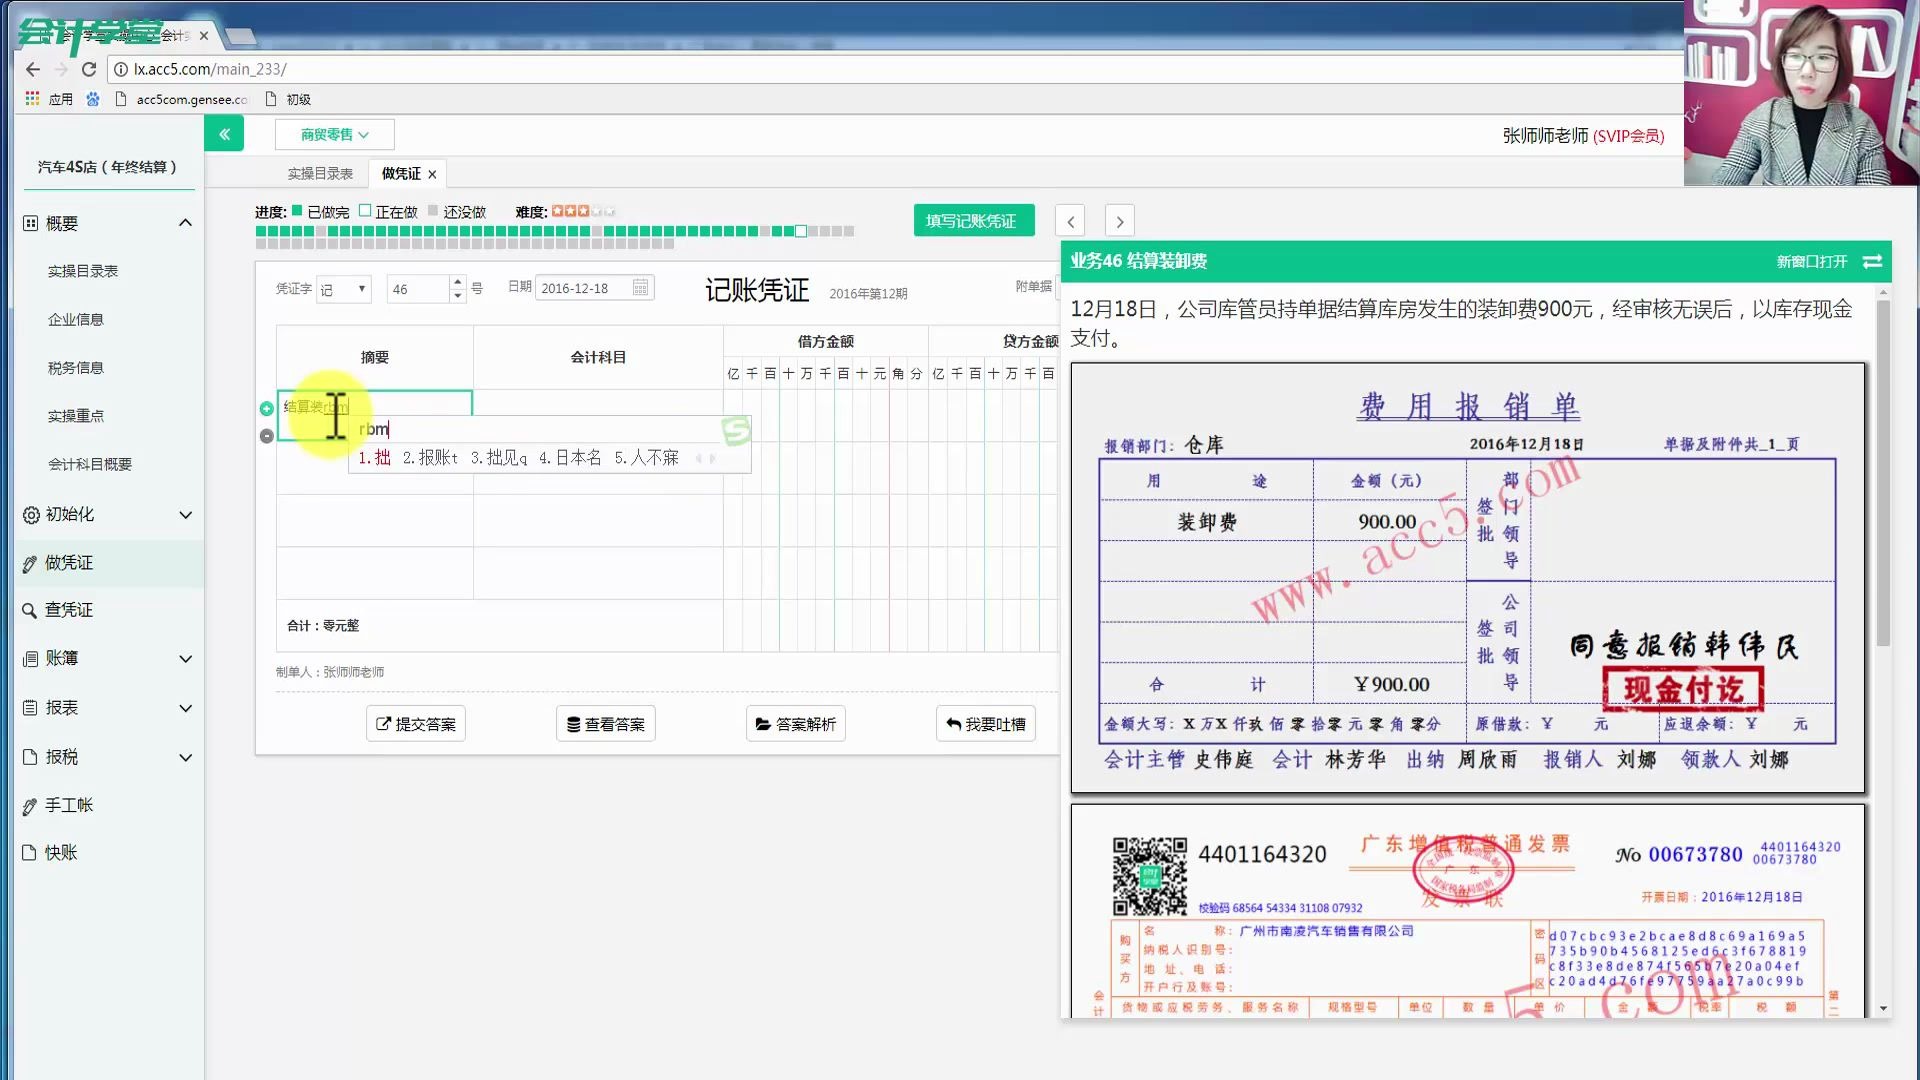Close the 做凭证 tab

(432, 174)
